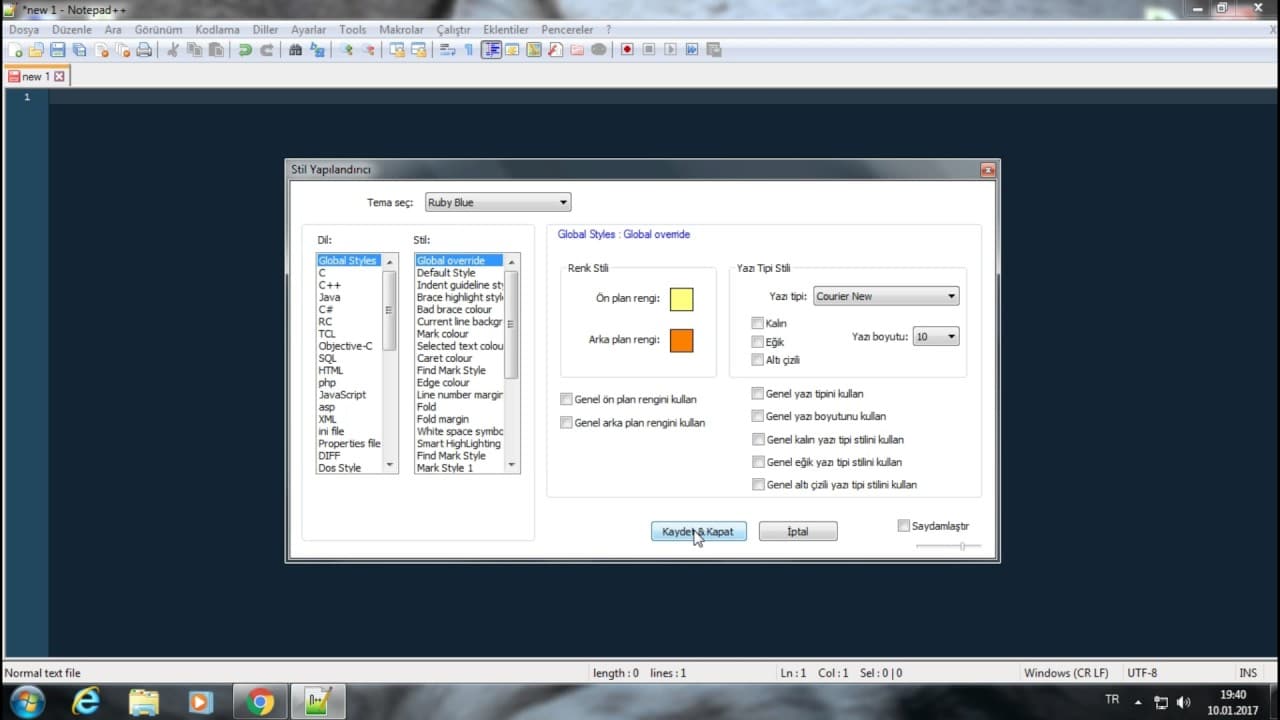
Task: Click the Cut scissors toolbar icon
Action: coord(173,50)
